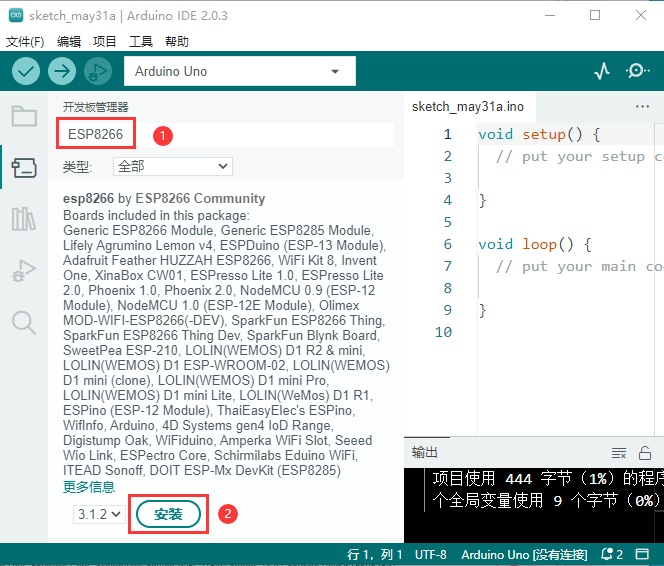Open the 文件(F) menu
The height and width of the screenshot is (566, 664).
click(x=25, y=41)
